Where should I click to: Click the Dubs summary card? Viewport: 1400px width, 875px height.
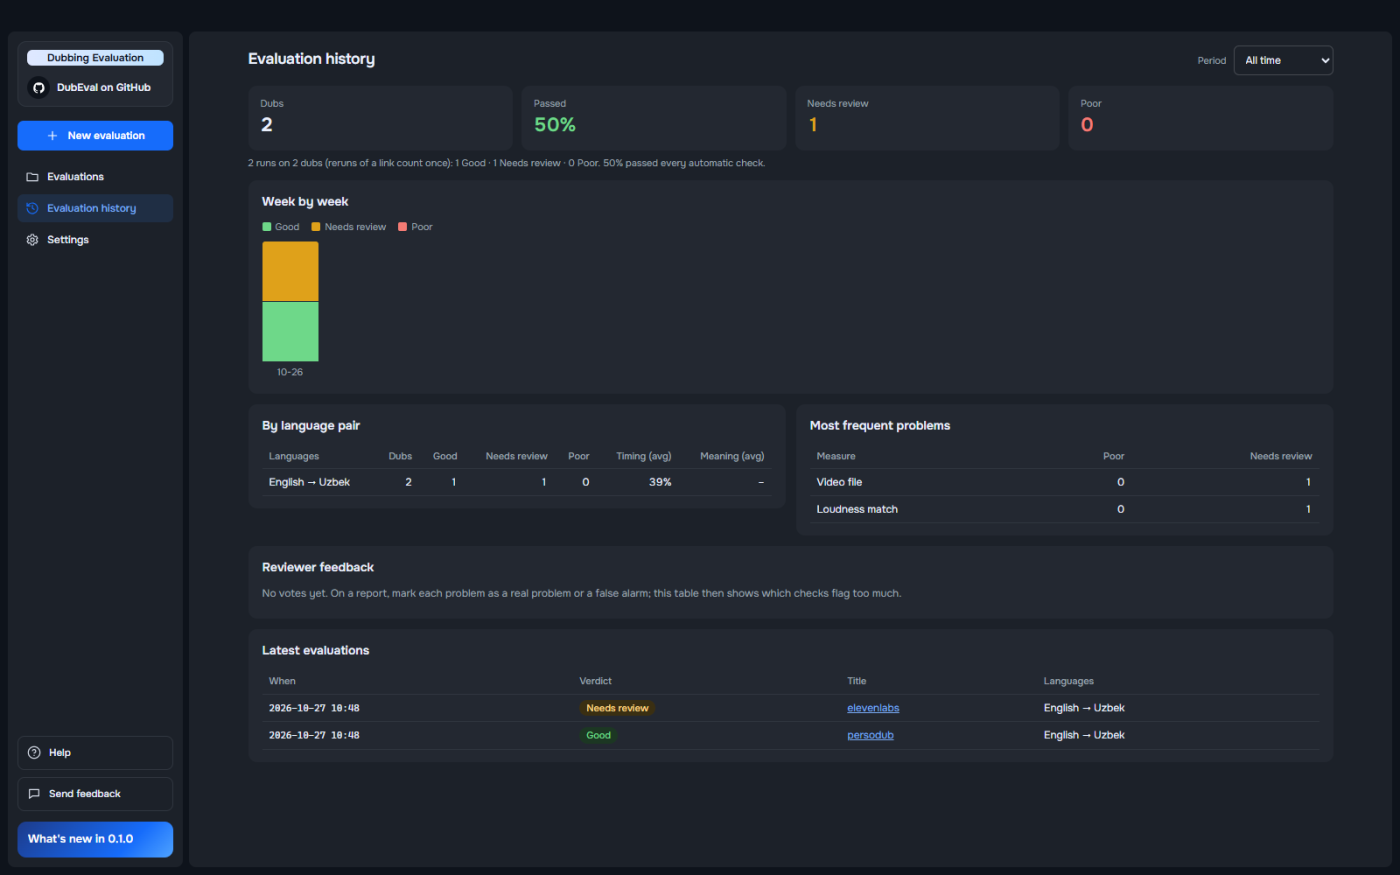pos(380,118)
